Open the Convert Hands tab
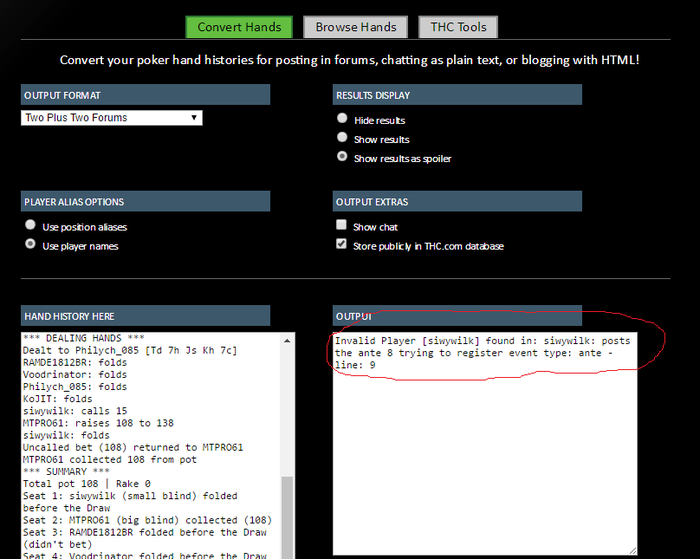 [239, 27]
